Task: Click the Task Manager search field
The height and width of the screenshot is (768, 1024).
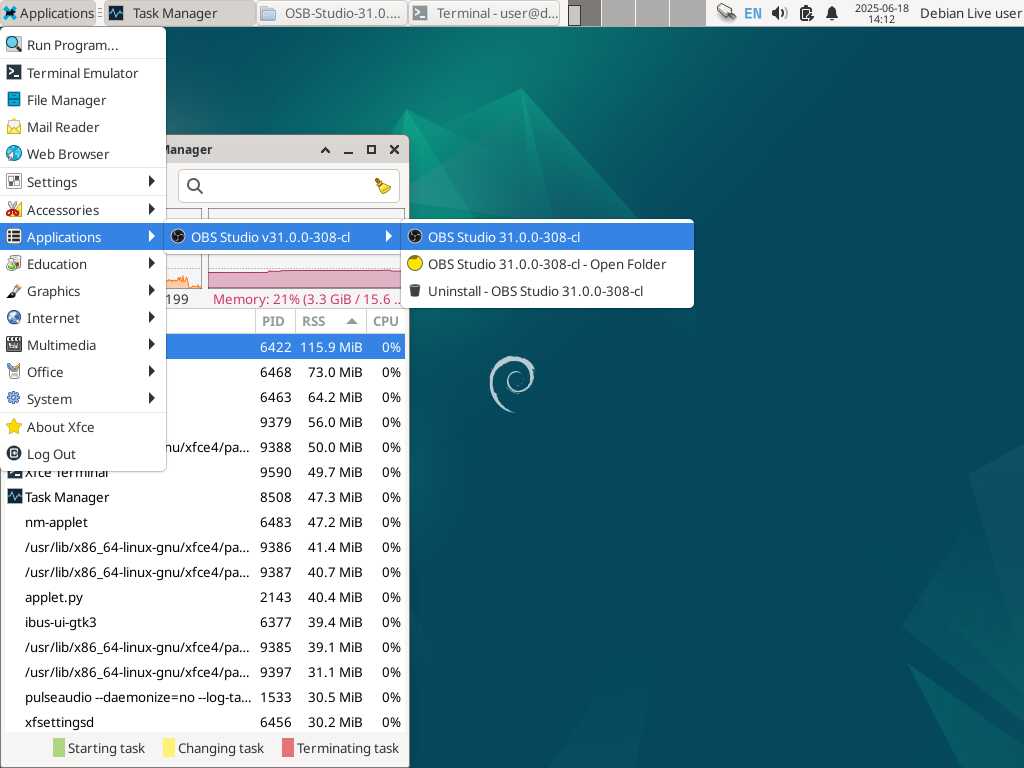Action: pos(289,186)
